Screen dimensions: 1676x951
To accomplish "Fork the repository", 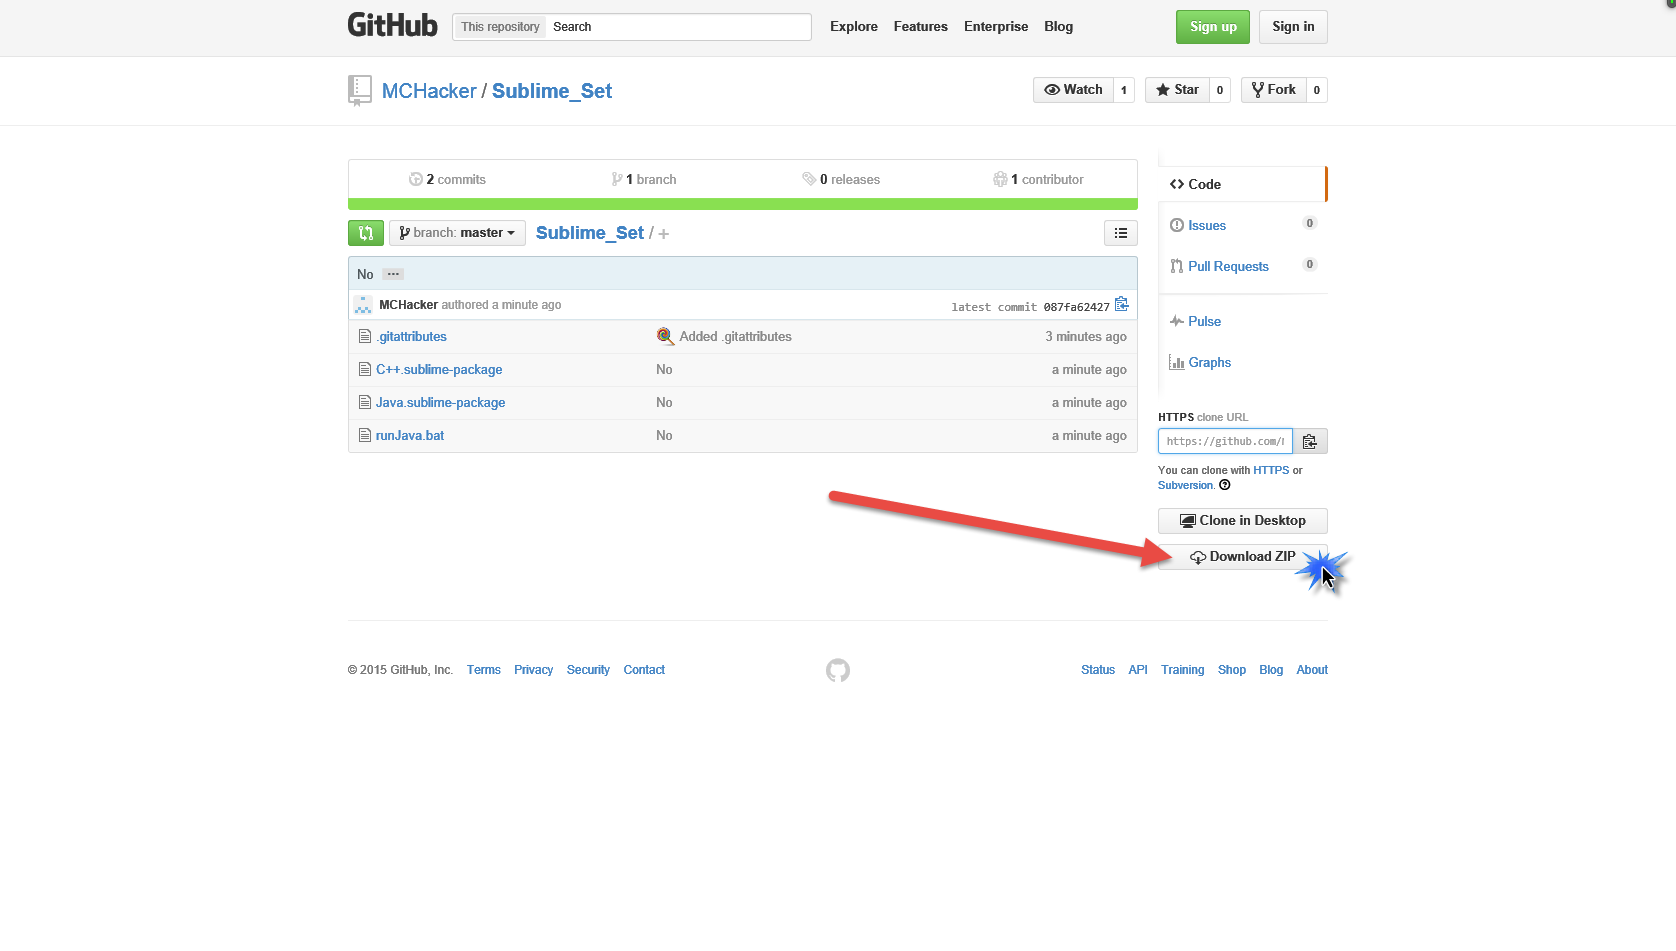I will [1273, 90].
